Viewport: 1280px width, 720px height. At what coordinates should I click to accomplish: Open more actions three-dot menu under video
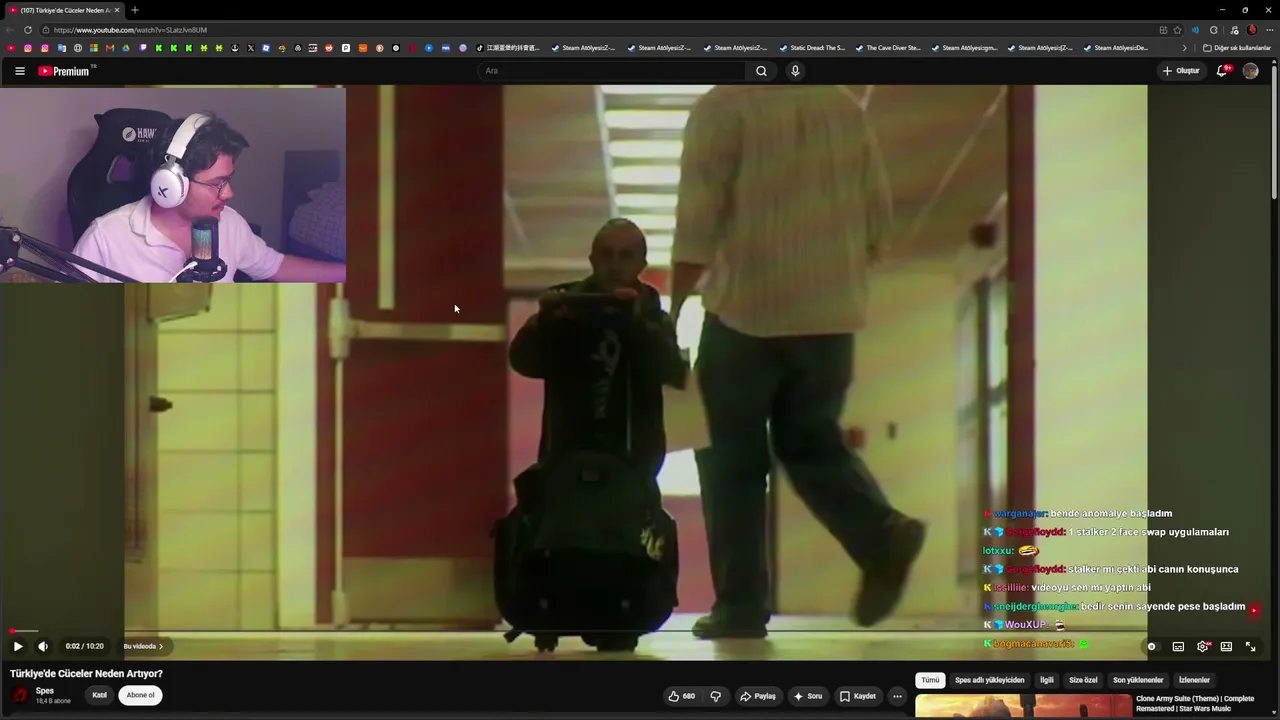coord(897,696)
